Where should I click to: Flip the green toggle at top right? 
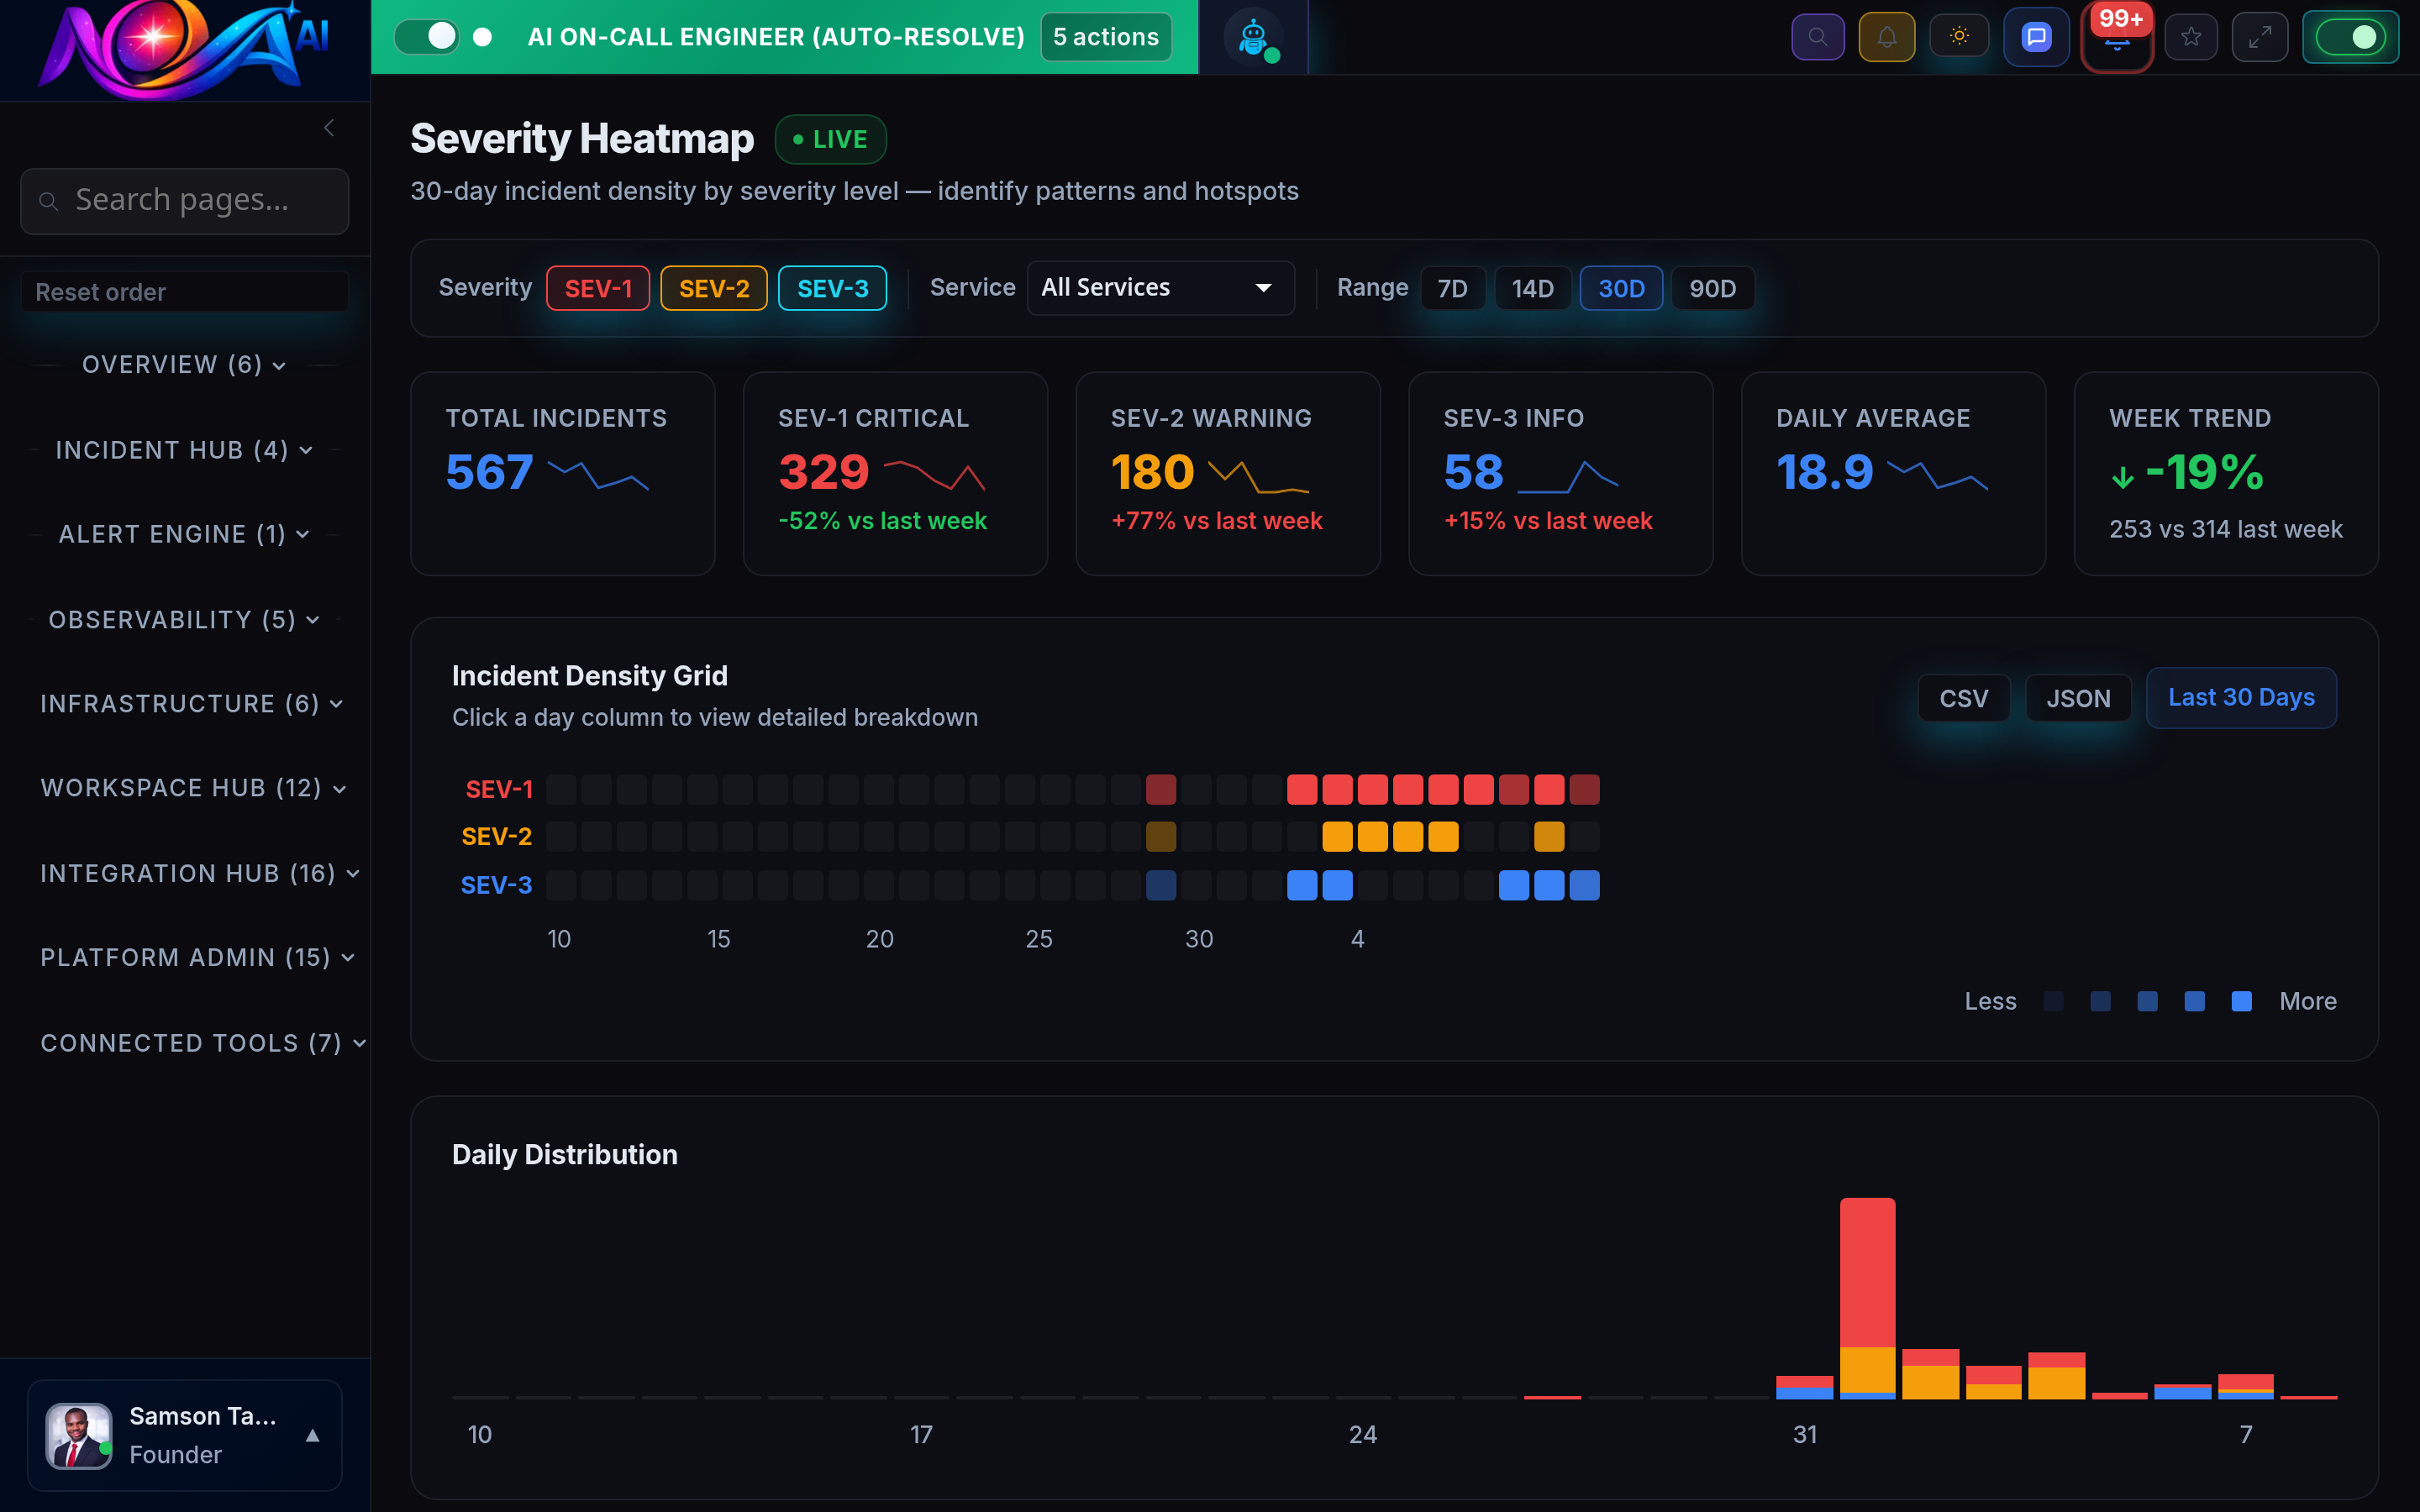click(x=2351, y=36)
